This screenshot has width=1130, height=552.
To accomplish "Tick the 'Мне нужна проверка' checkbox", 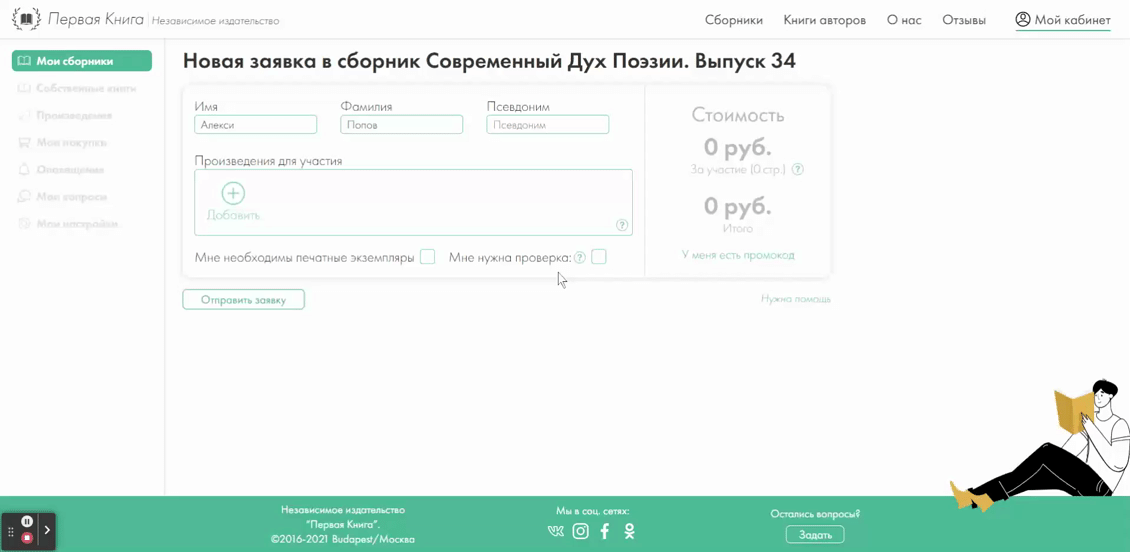I will (599, 257).
